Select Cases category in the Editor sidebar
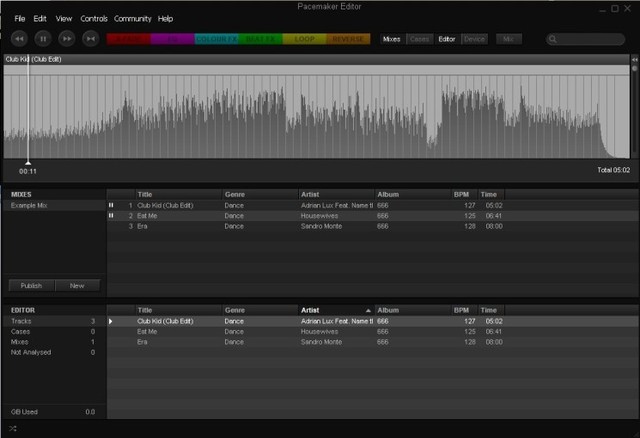Image resolution: width=640 pixels, height=438 pixels. click(x=54, y=331)
